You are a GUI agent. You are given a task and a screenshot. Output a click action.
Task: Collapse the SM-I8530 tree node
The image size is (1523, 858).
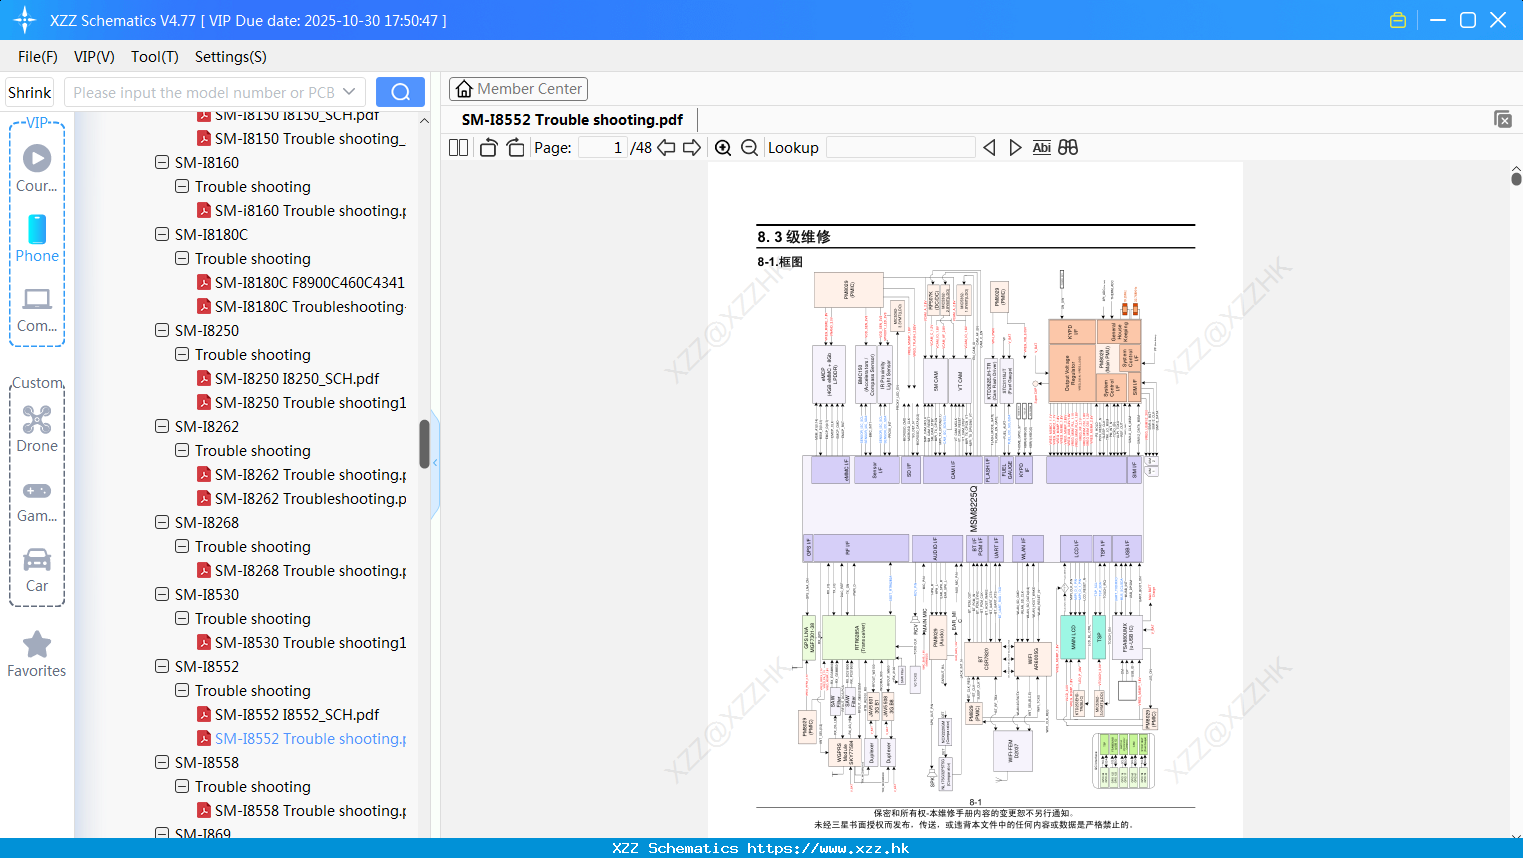click(162, 594)
